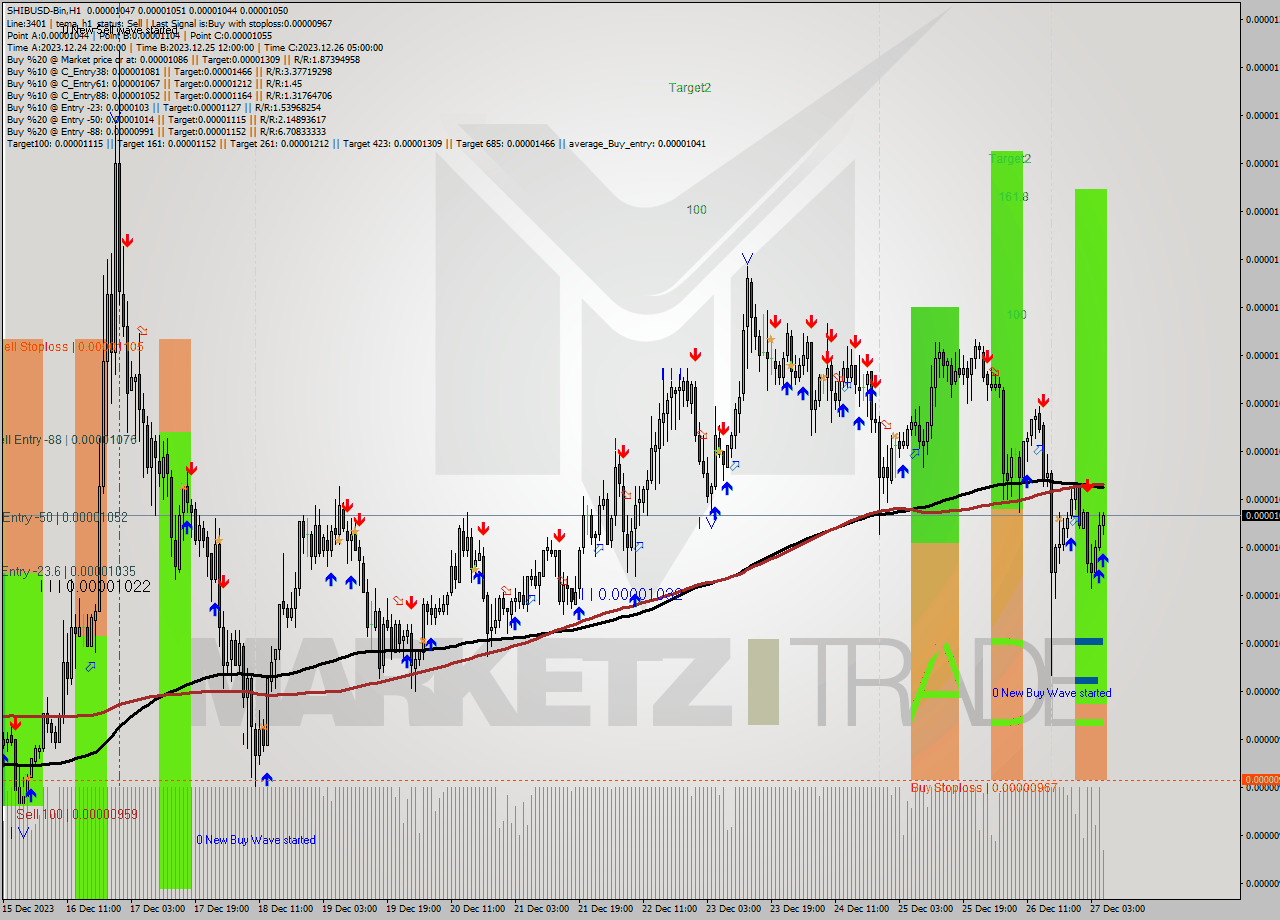
Task: Click '0 New Buy Wave started' in bottom indicator panel
Action: click(255, 840)
